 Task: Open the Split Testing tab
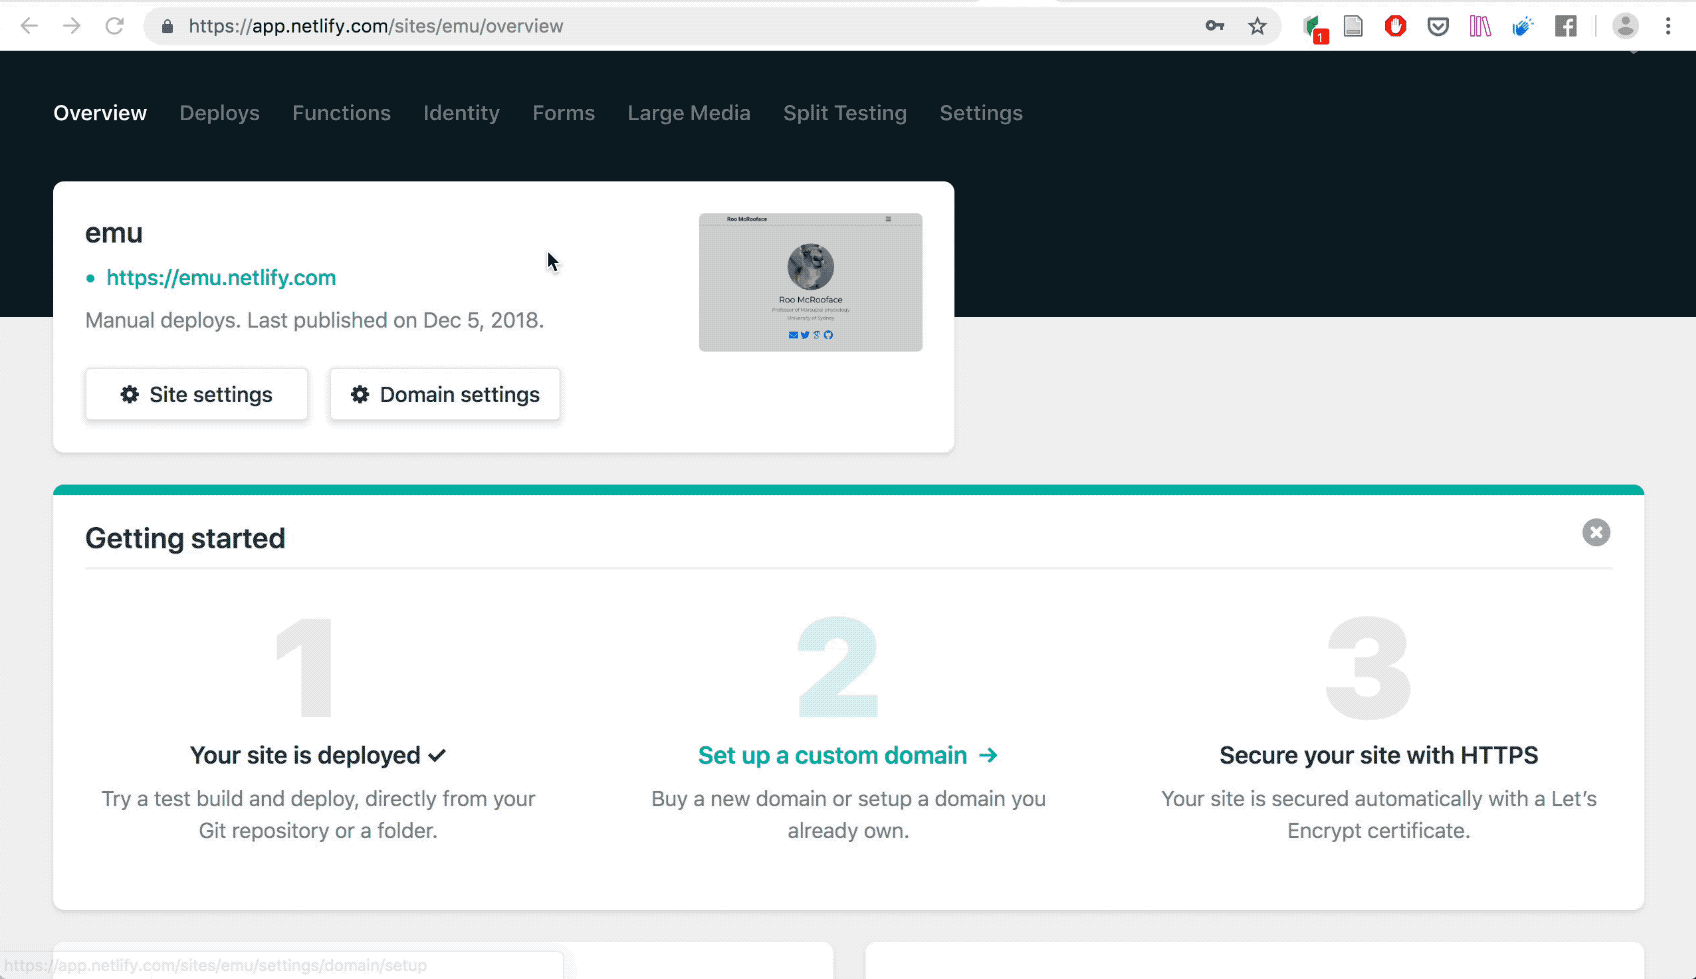[x=845, y=113]
